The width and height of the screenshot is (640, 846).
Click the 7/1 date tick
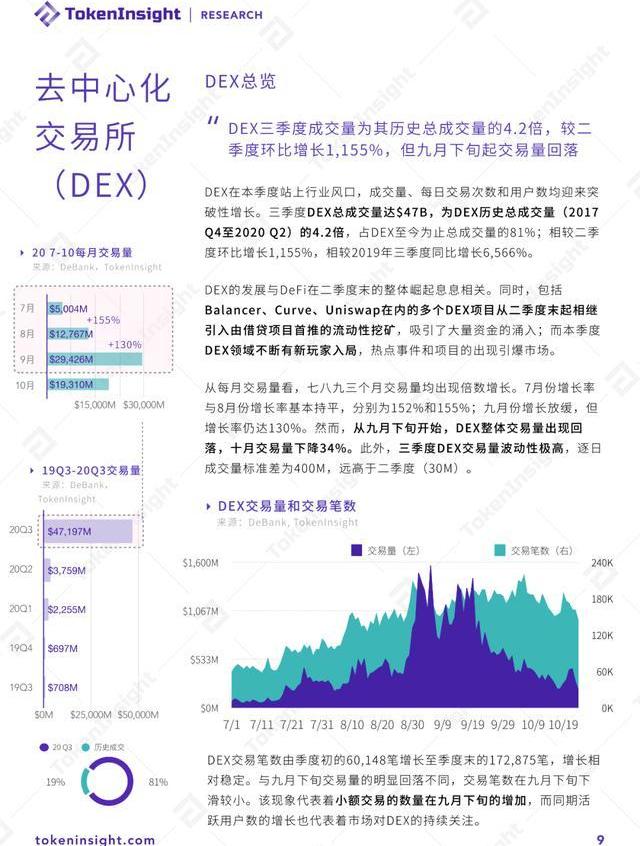point(232,725)
